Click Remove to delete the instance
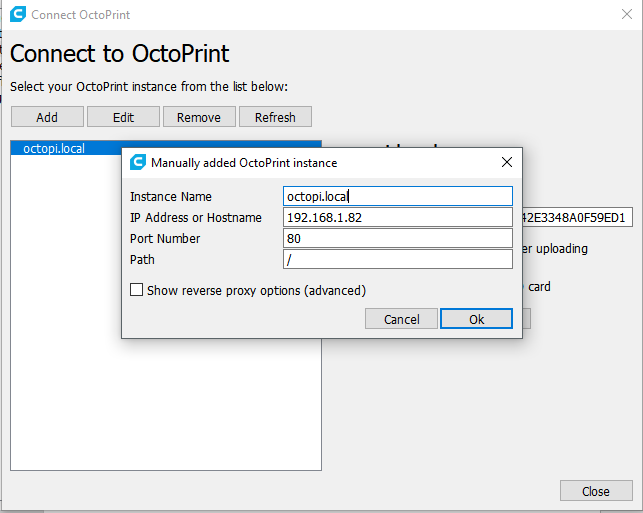Viewport: 643px width, 513px height. click(x=199, y=117)
